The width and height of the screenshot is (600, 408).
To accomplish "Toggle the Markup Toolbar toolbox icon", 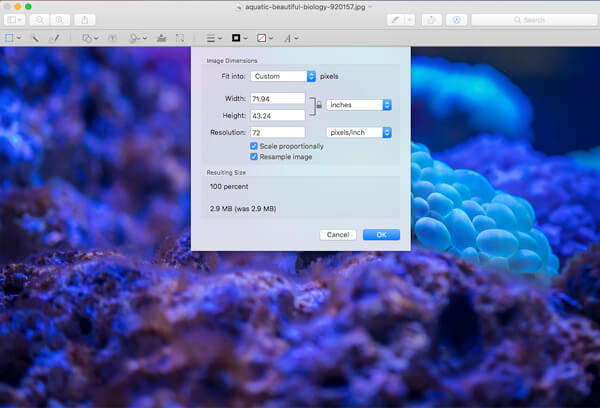I will point(457,20).
